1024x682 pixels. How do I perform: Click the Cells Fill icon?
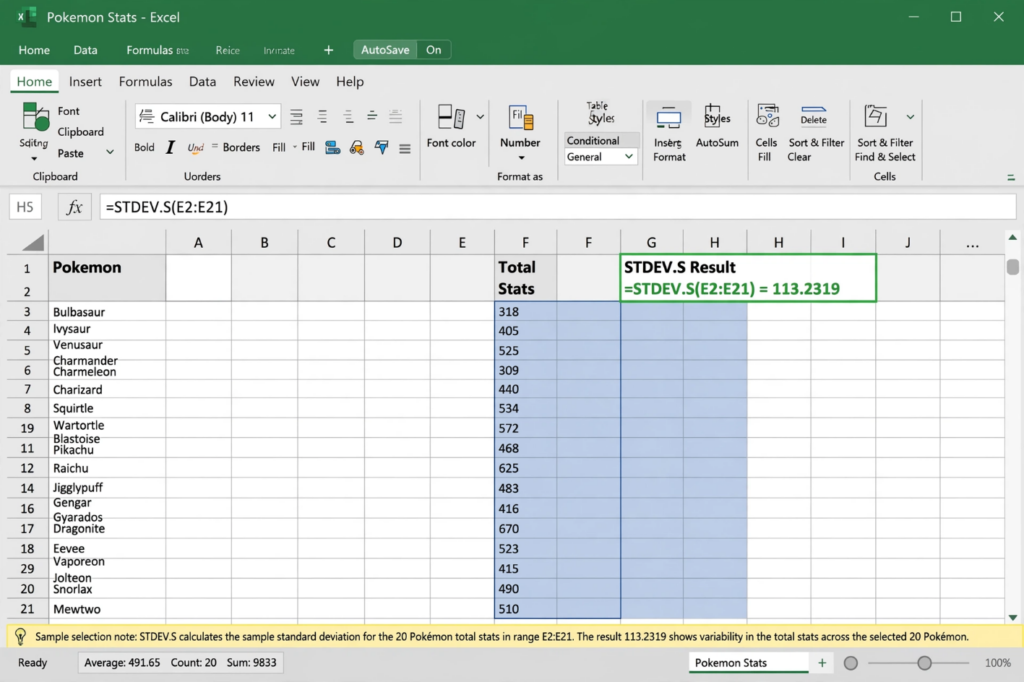pyautogui.click(x=767, y=116)
